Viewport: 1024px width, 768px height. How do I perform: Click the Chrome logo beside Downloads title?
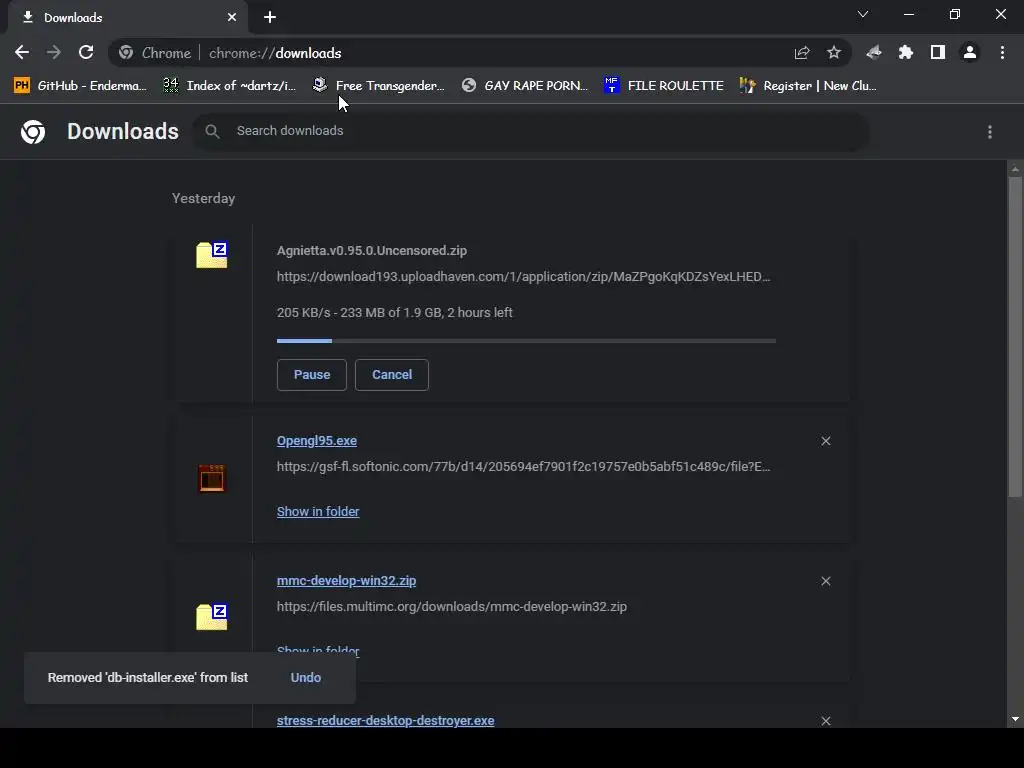tap(33, 132)
